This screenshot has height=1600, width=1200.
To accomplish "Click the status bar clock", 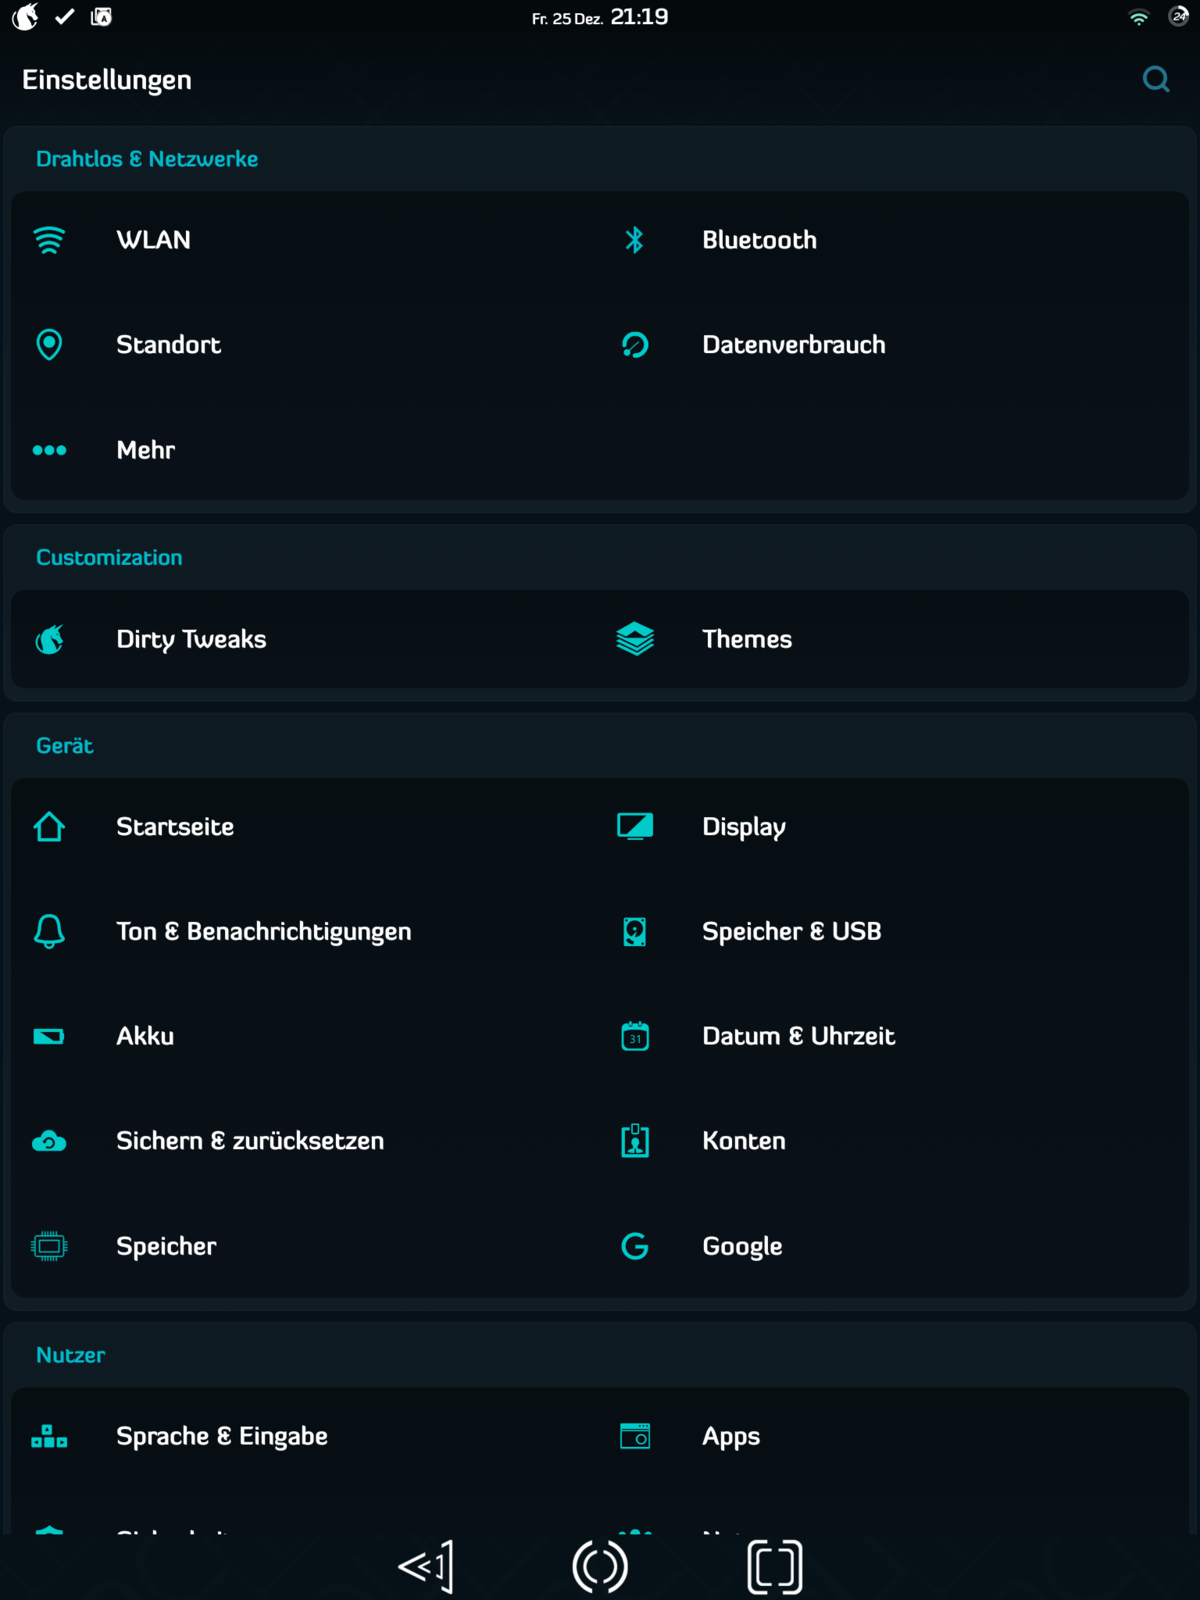I will click(x=639, y=17).
